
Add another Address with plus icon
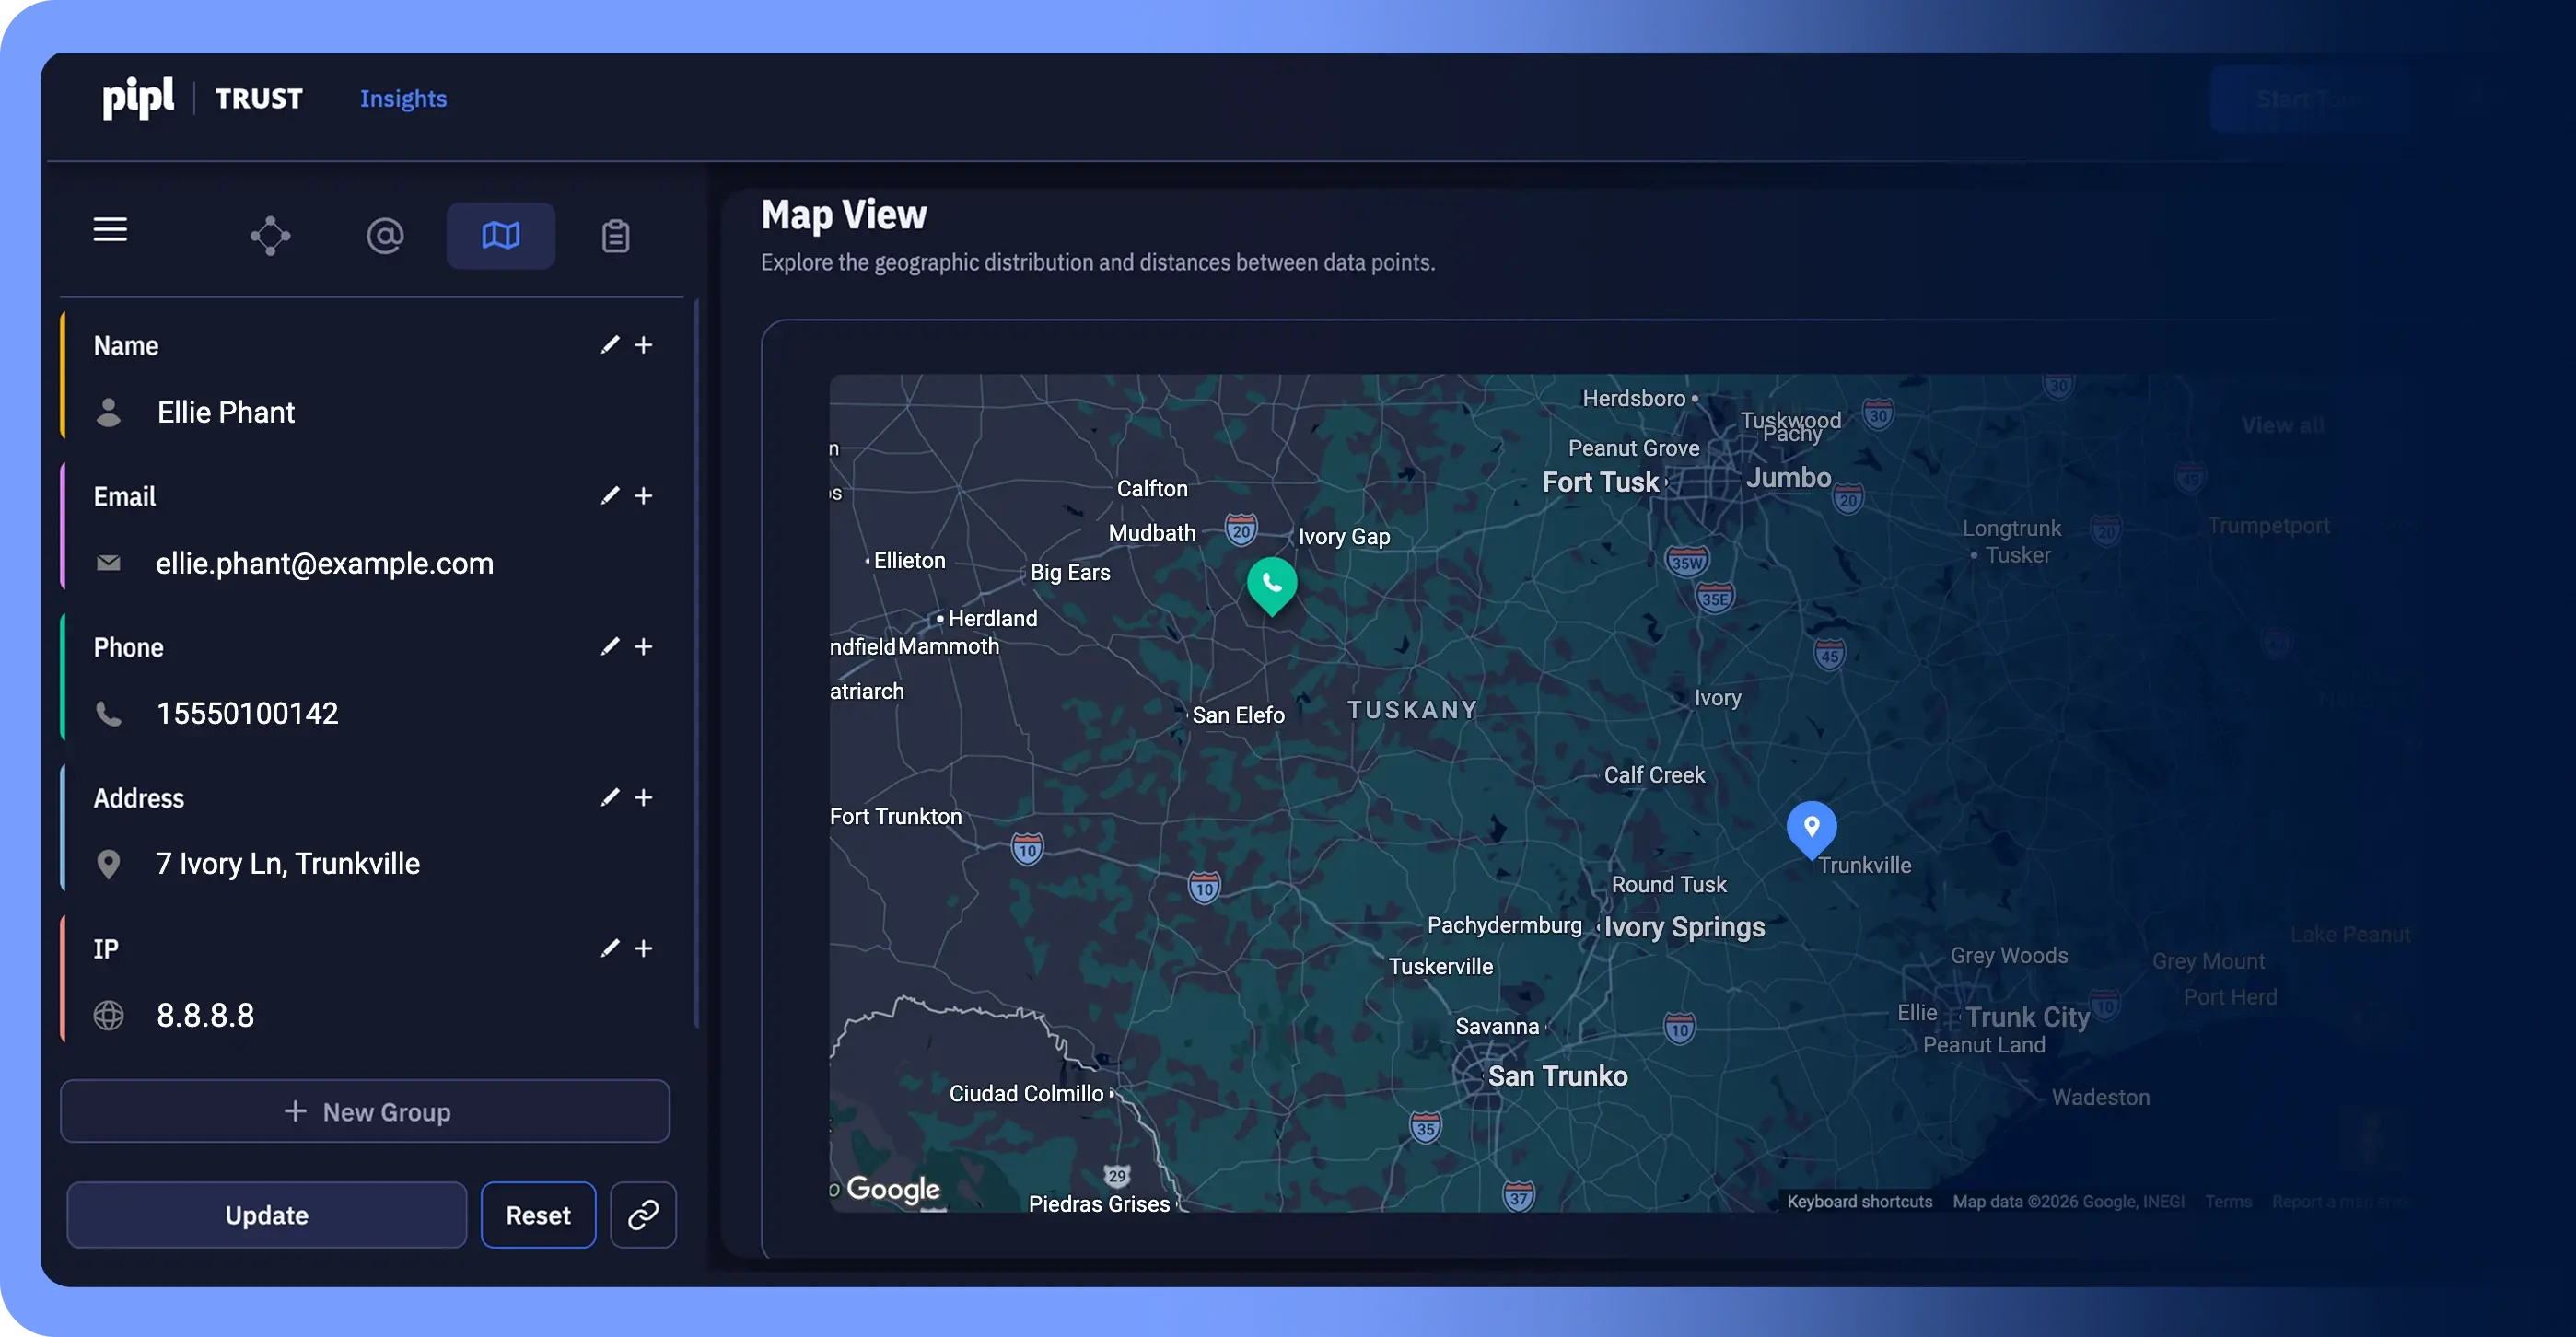point(644,797)
